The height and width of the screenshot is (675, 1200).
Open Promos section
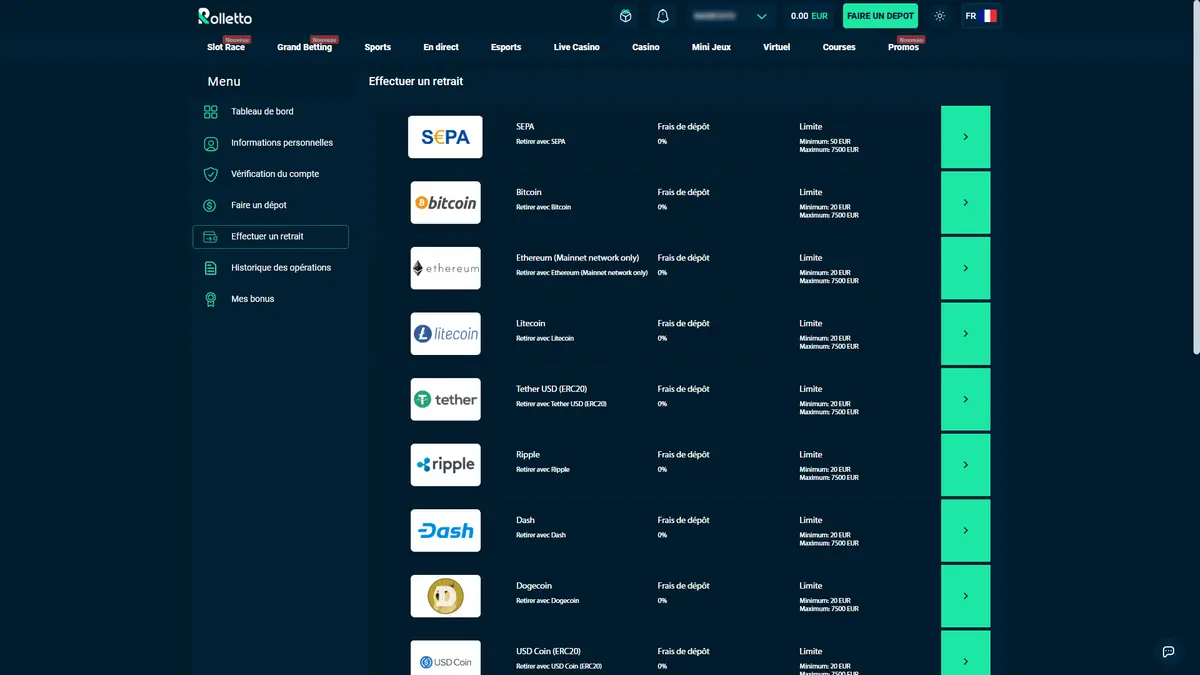pyautogui.click(x=903, y=47)
